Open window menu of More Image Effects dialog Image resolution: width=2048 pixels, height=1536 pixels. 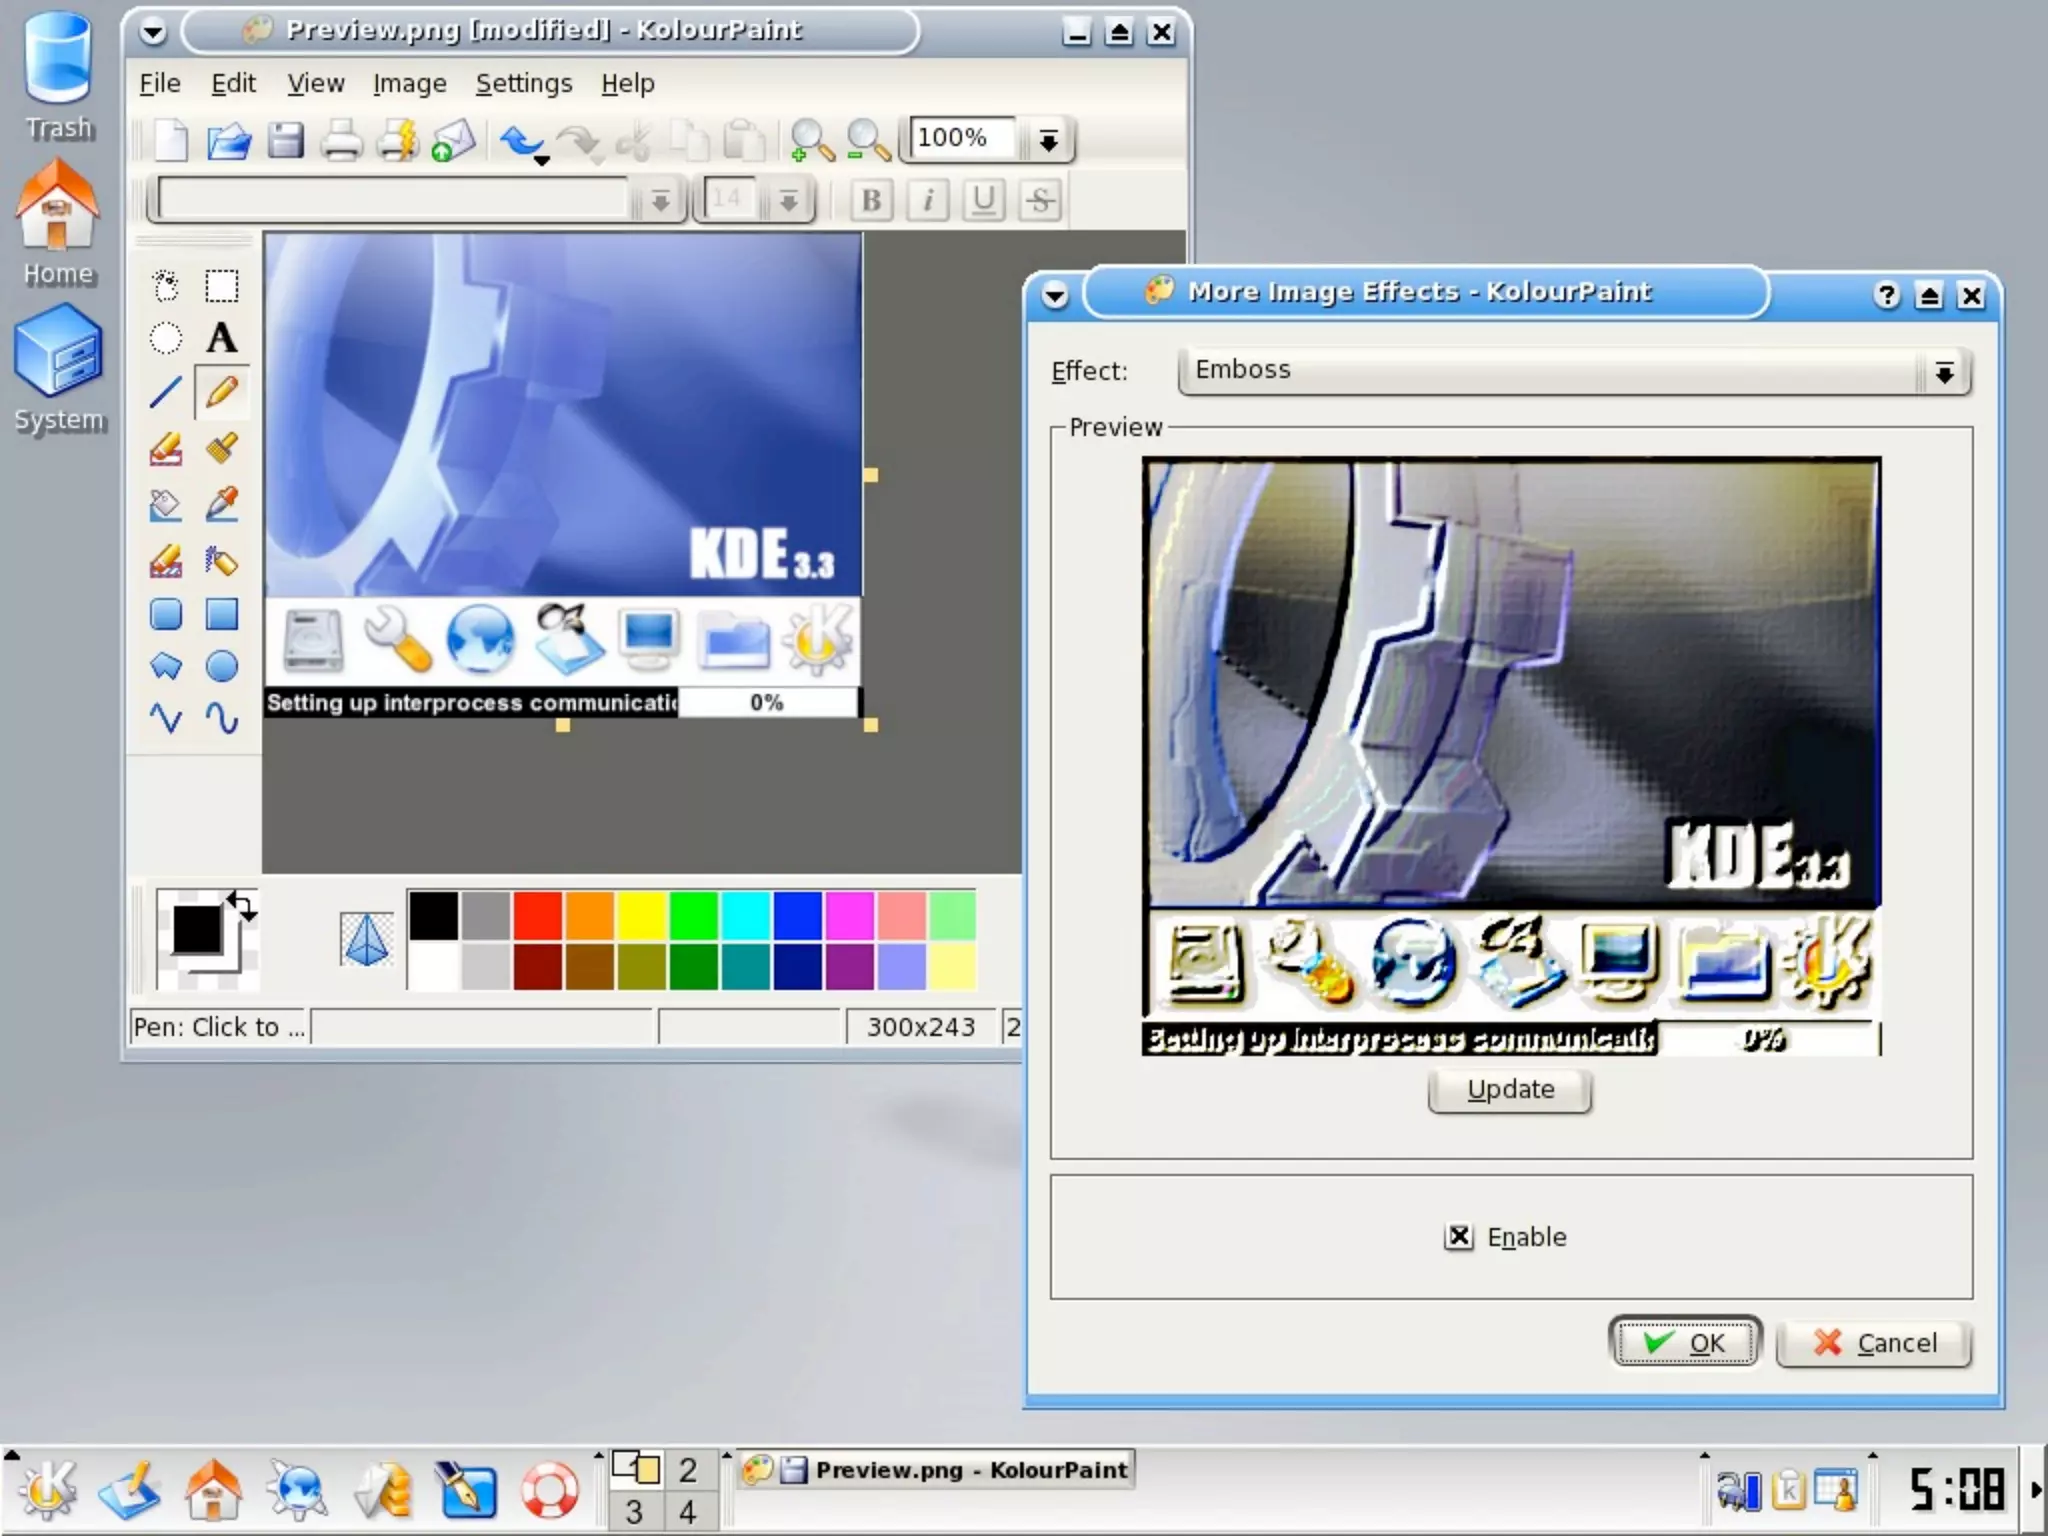click(x=1055, y=295)
